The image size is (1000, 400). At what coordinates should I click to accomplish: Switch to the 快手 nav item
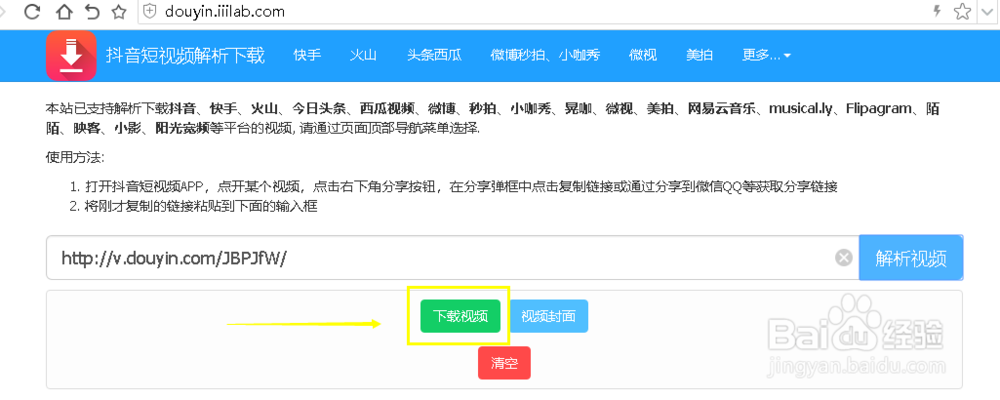pos(307,56)
